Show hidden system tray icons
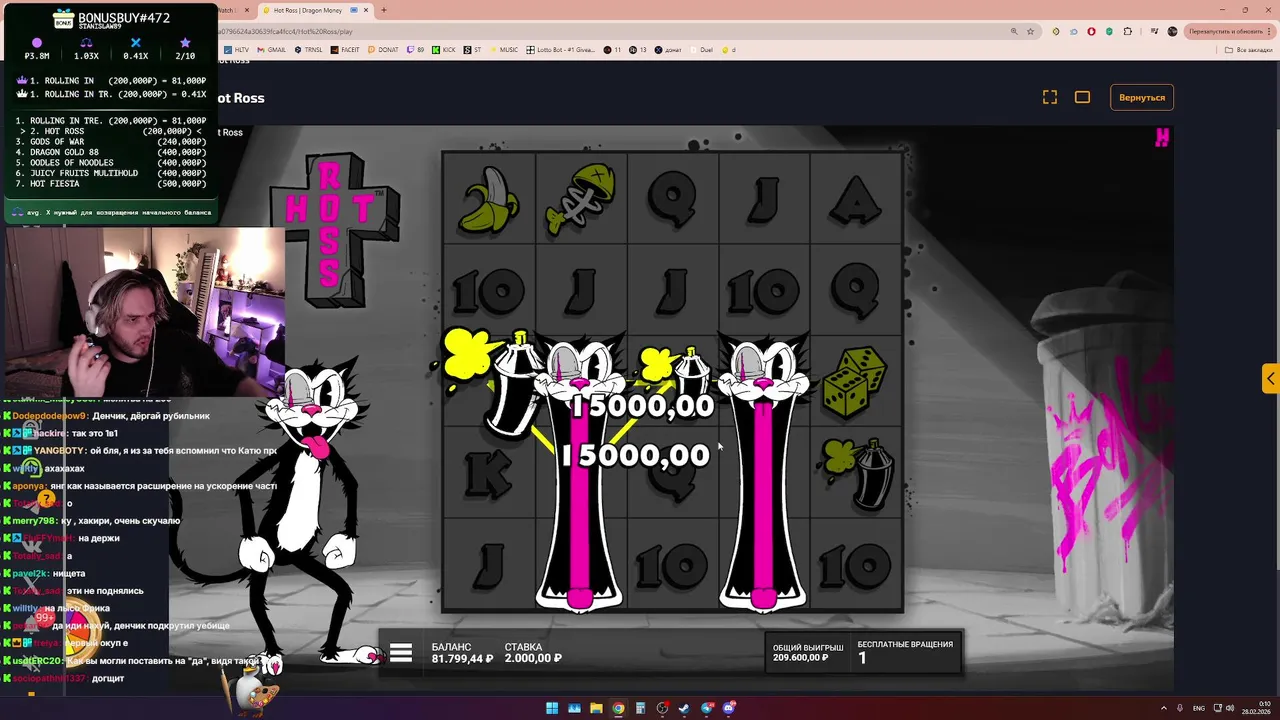Screen dimensions: 1280x720 coord(1164,708)
